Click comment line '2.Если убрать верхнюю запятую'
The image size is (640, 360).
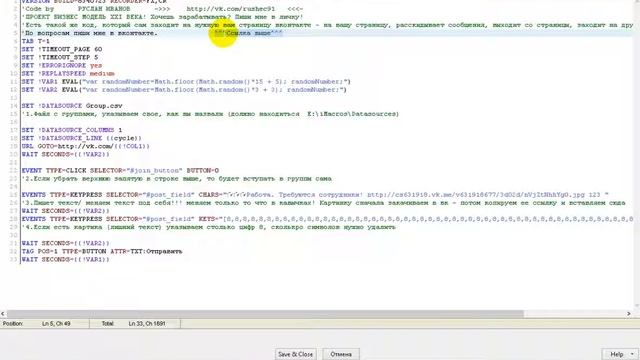click(x=177, y=178)
